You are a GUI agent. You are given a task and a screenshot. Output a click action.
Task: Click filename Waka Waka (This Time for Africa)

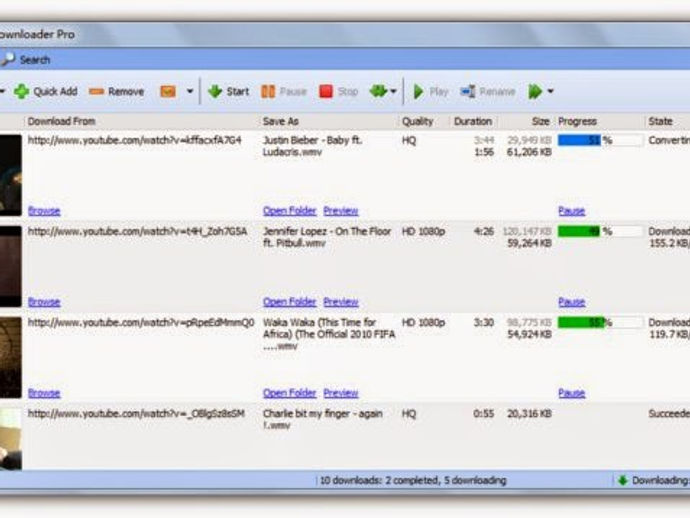tap(329, 334)
